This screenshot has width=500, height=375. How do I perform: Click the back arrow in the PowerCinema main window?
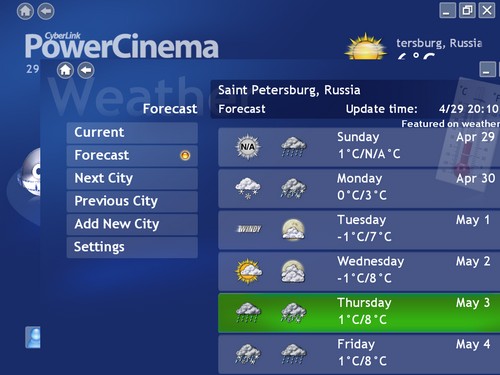click(46, 11)
